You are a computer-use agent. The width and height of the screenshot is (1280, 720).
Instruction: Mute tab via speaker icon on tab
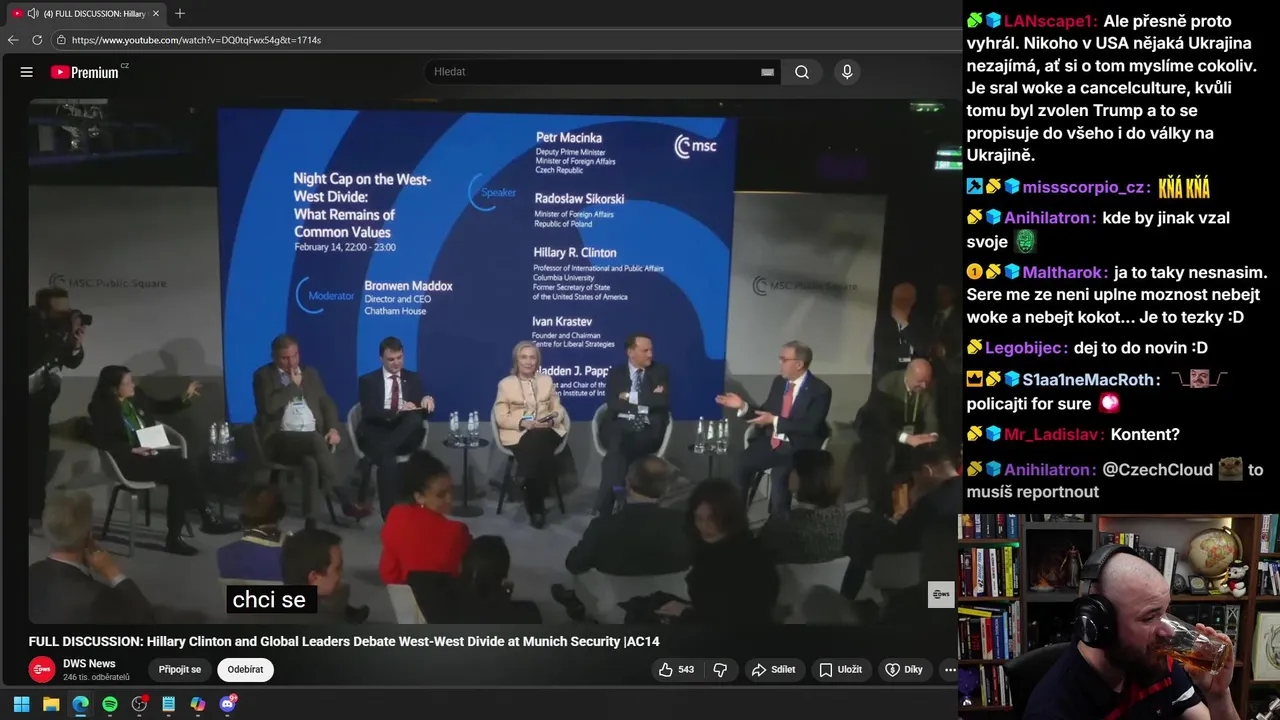click(33, 14)
